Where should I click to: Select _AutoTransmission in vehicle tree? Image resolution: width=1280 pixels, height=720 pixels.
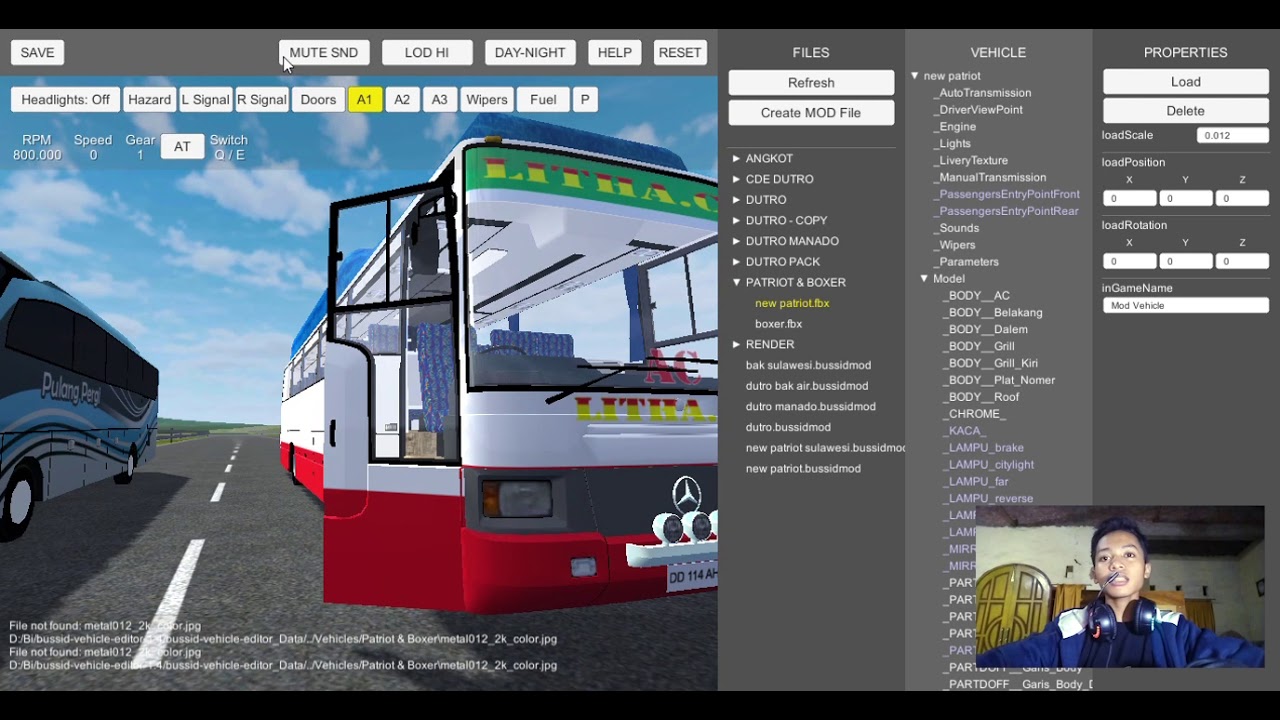click(982, 93)
